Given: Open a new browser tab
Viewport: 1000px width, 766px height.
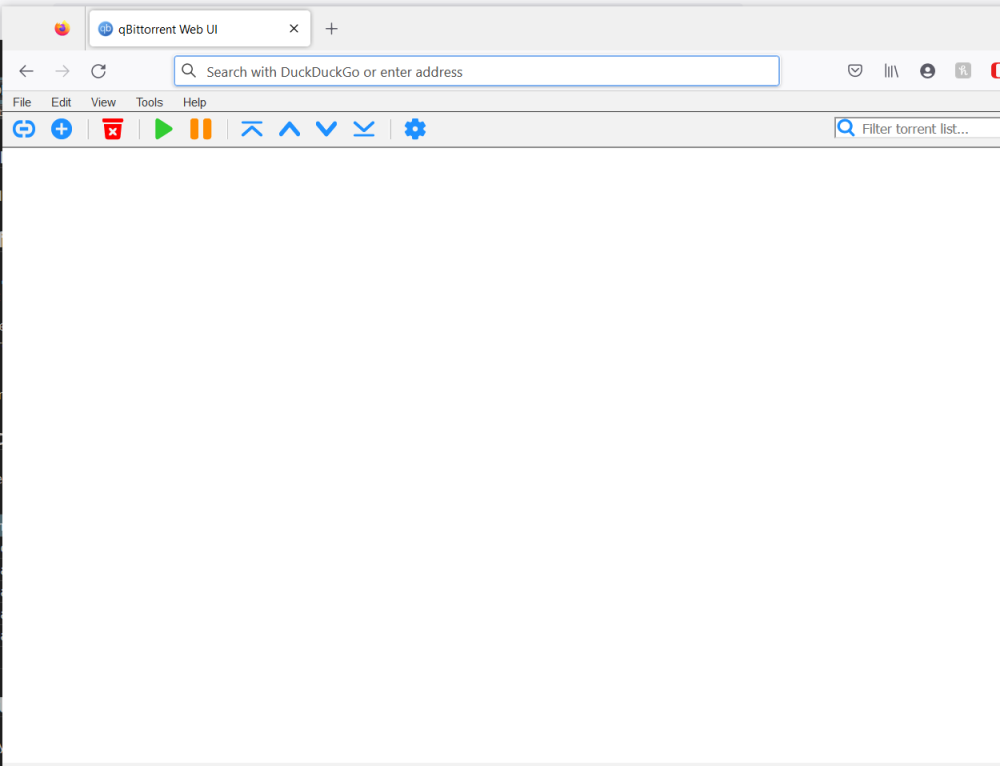Looking at the screenshot, I should pos(332,29).
